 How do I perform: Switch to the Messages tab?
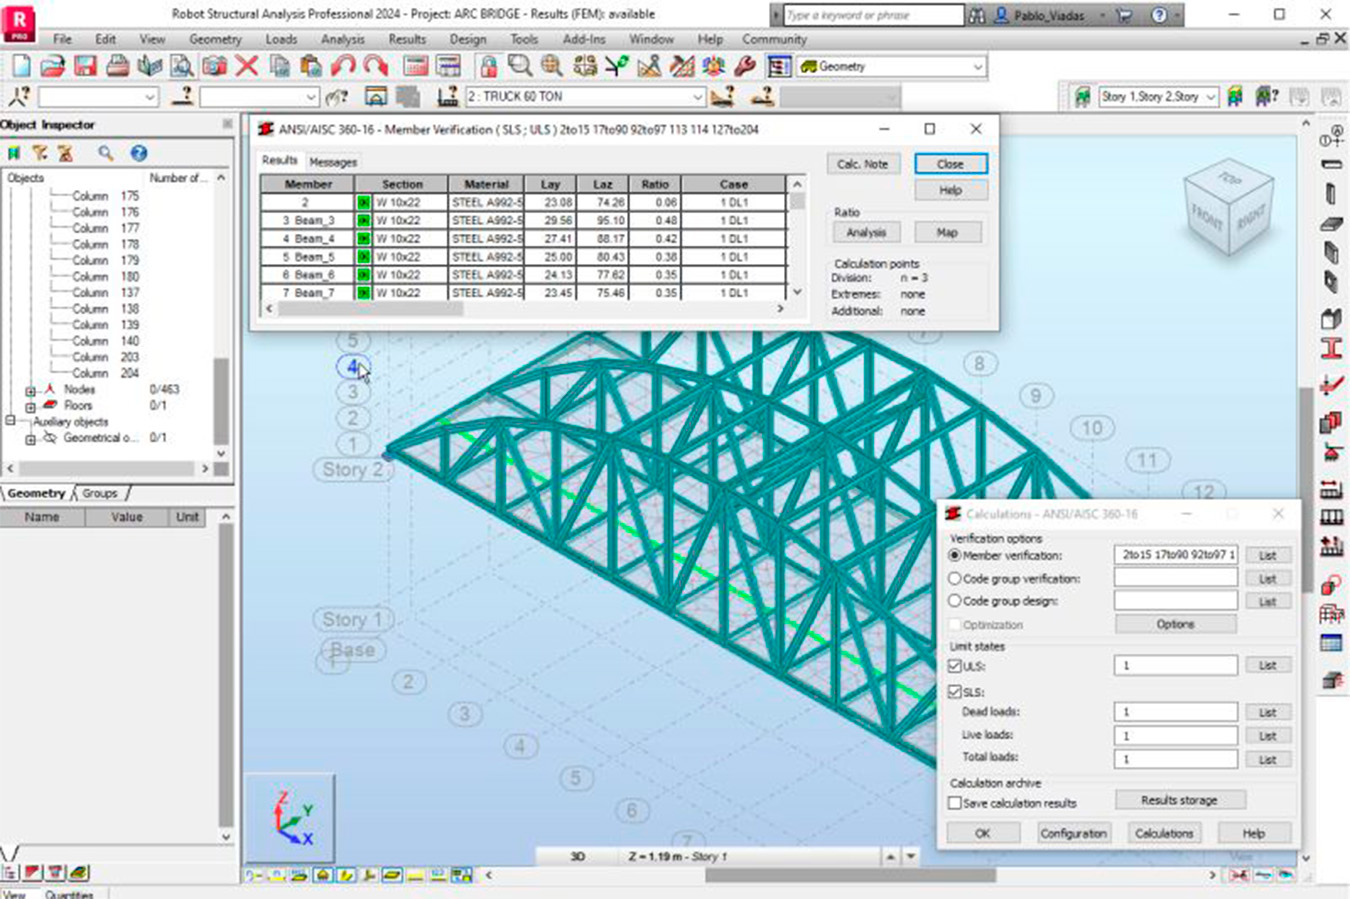coord(333,162)
